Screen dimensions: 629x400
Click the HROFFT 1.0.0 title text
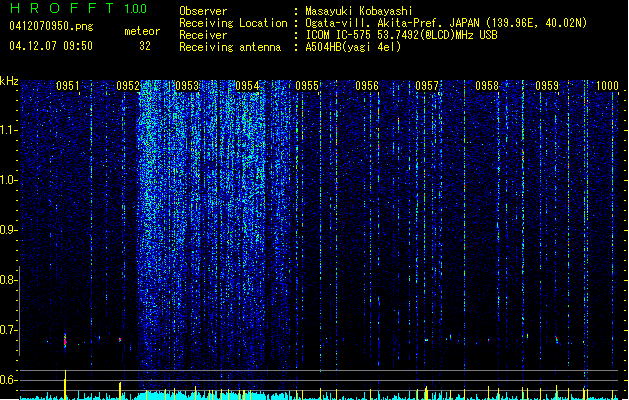pyautogui.click(x=79, y=8)
